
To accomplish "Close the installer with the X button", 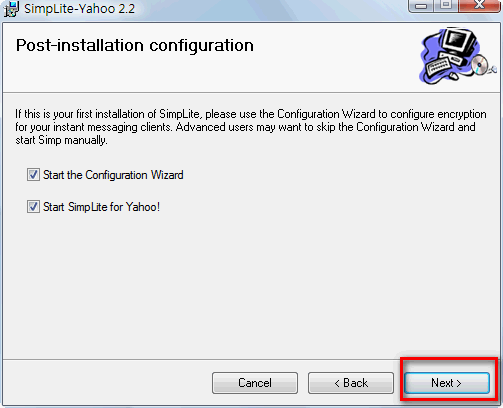I will pos(479,6).
